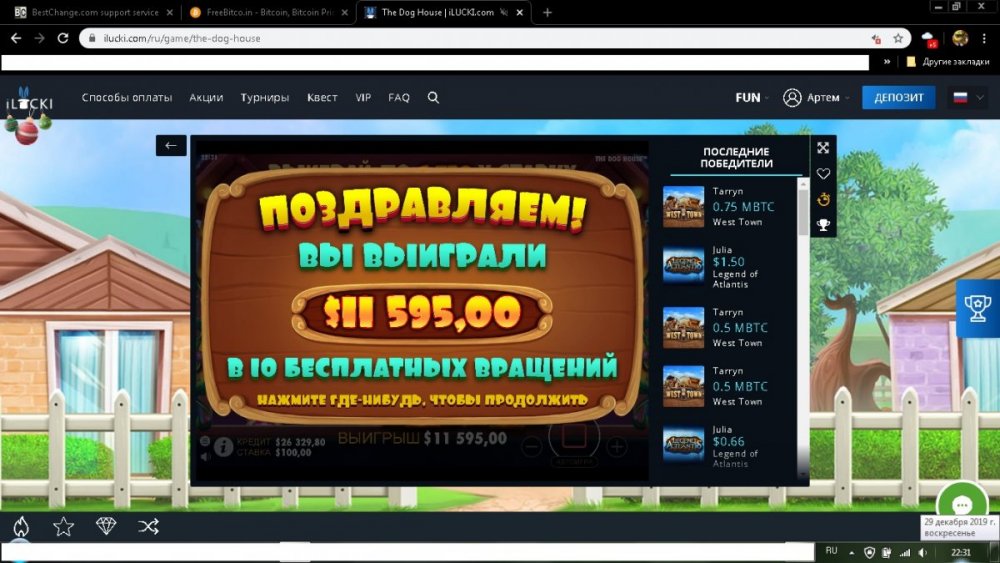The image size is (1000, 563).
Task: Open the stopwatch icon in game sidebar
Action: (823, 200)
